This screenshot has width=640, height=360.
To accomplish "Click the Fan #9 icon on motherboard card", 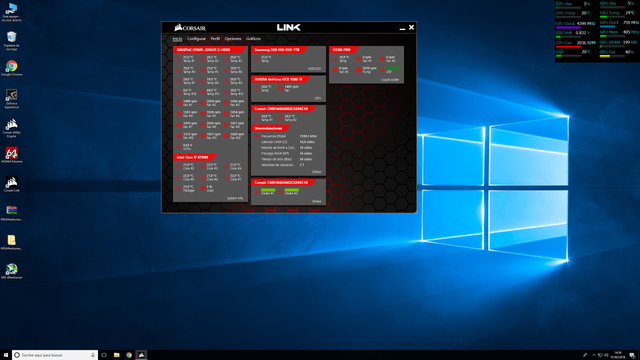I will coord(226,125).
